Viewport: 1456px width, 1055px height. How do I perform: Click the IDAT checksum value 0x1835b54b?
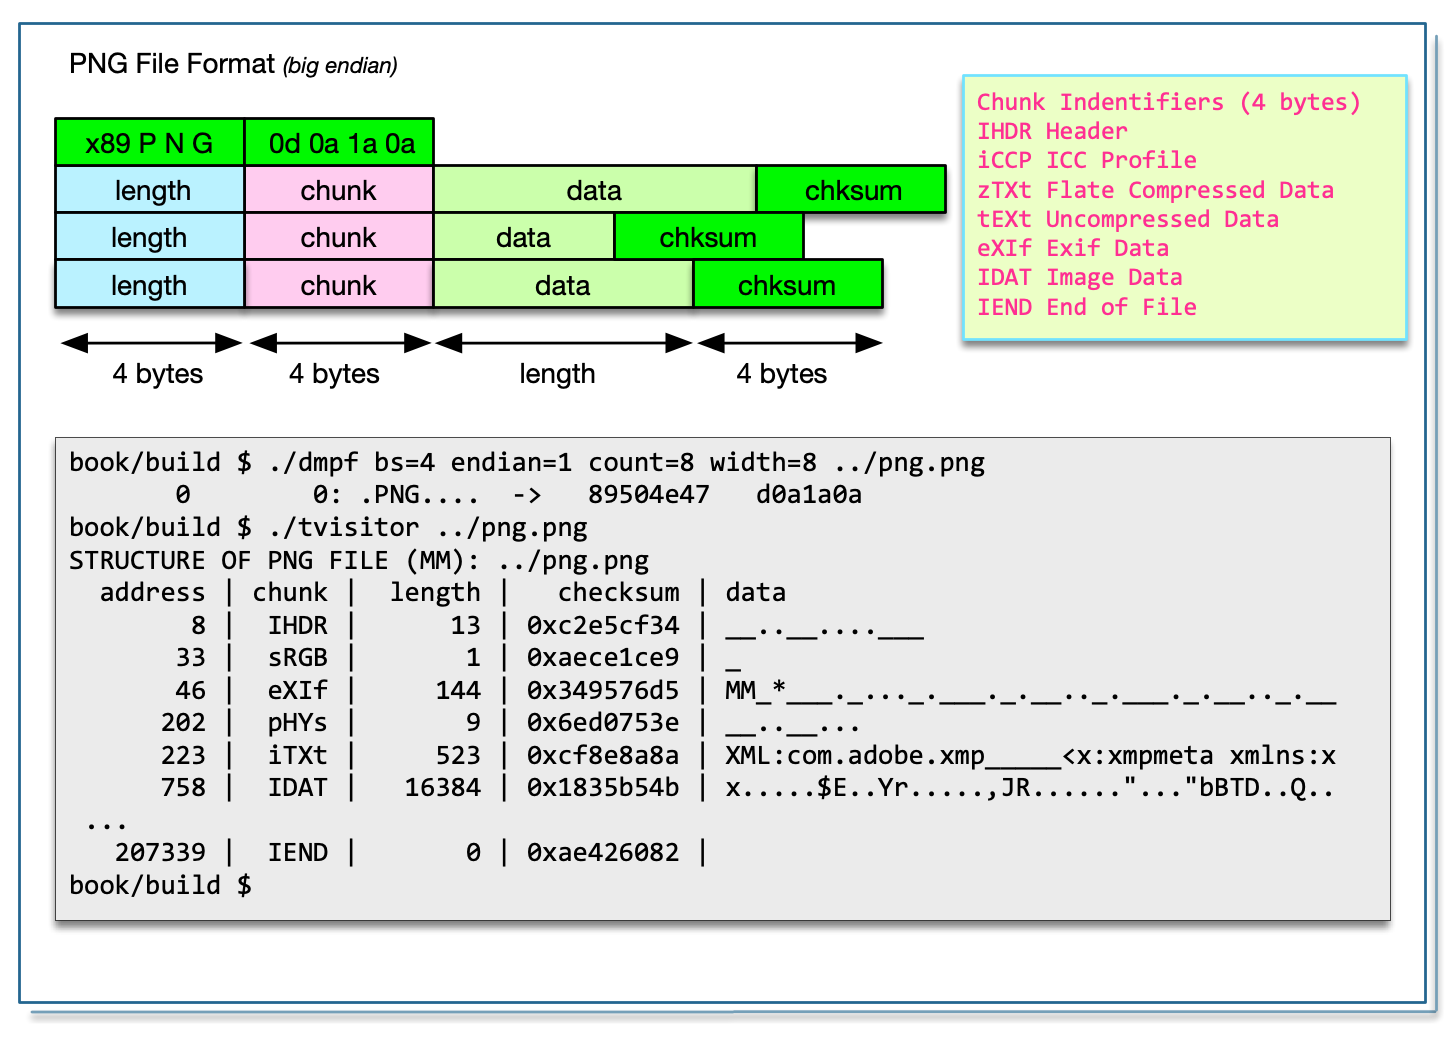pos(603,787)
